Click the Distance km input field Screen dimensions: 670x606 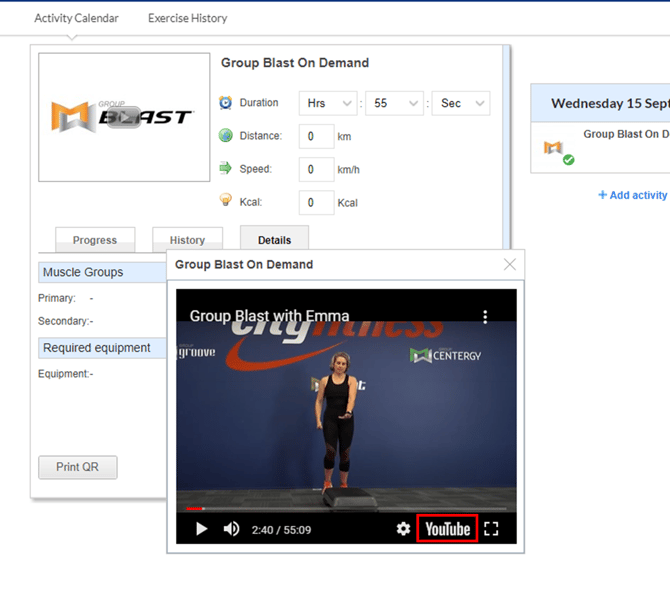click(317, 136)
